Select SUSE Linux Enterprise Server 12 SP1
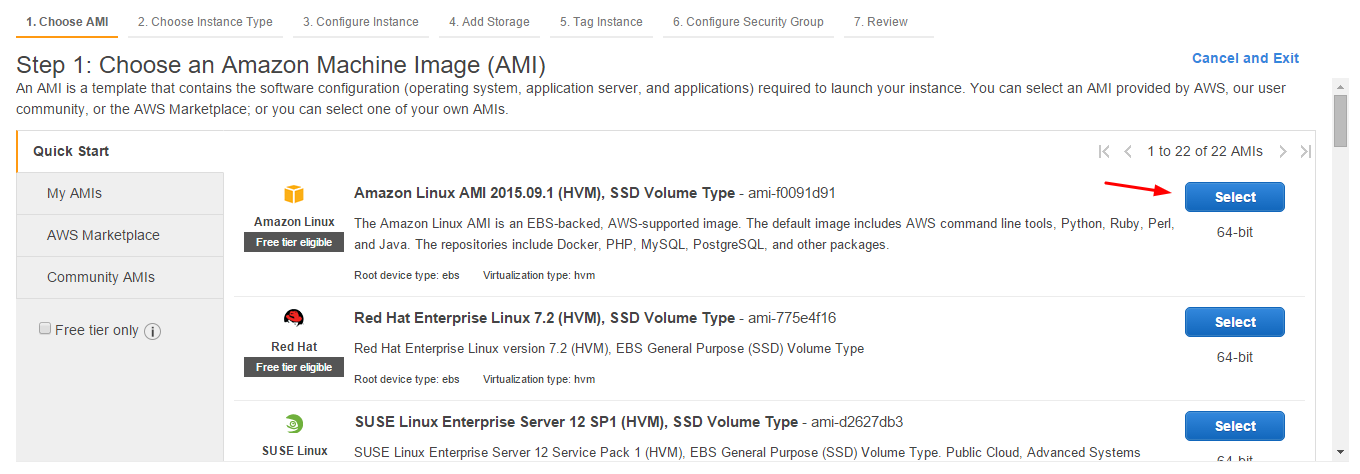The image size is (1360, 474). pos(1234,426)
